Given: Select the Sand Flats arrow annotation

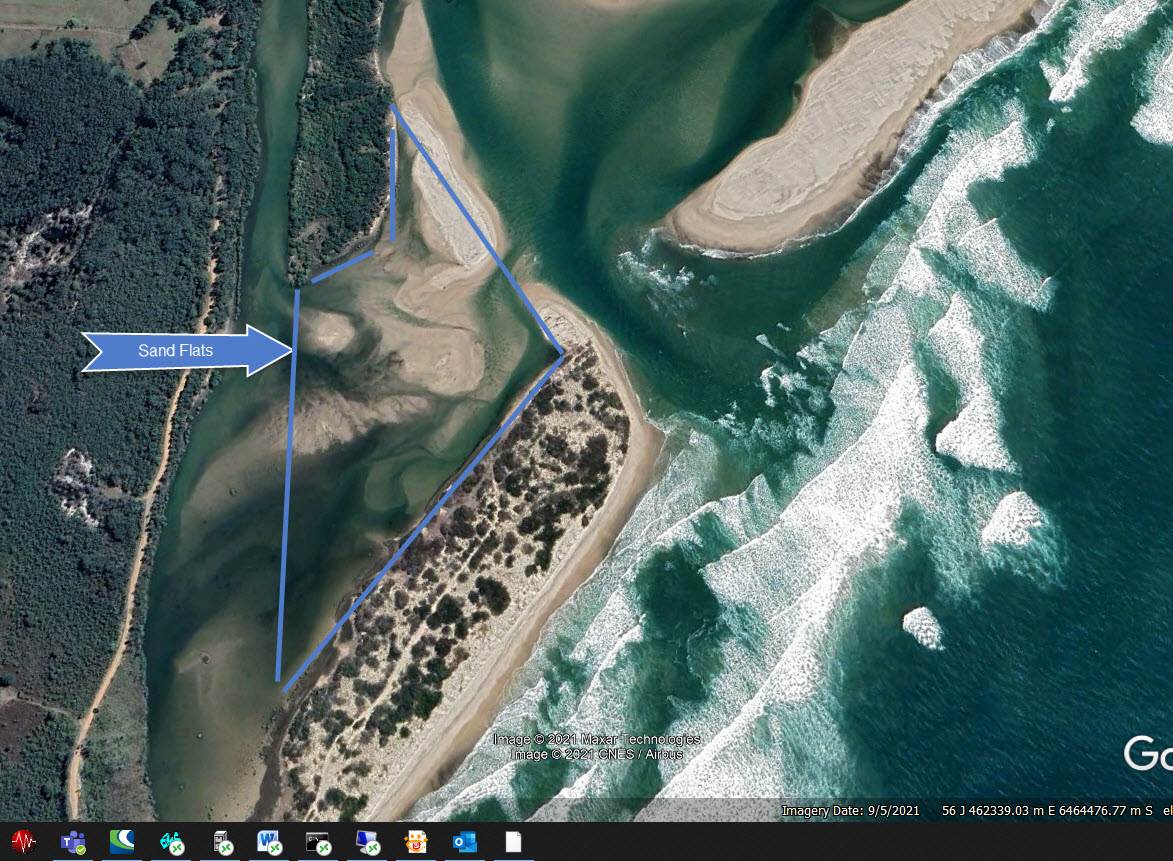Looking at the screenshot, I should pyautogui.click(x=186, y=350).
